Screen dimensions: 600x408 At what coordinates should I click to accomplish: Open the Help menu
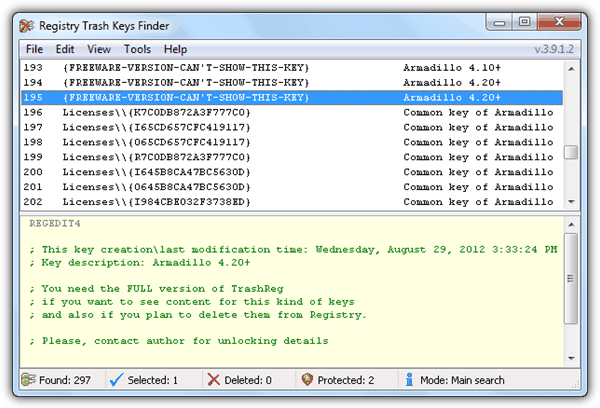tap(175, 49)
